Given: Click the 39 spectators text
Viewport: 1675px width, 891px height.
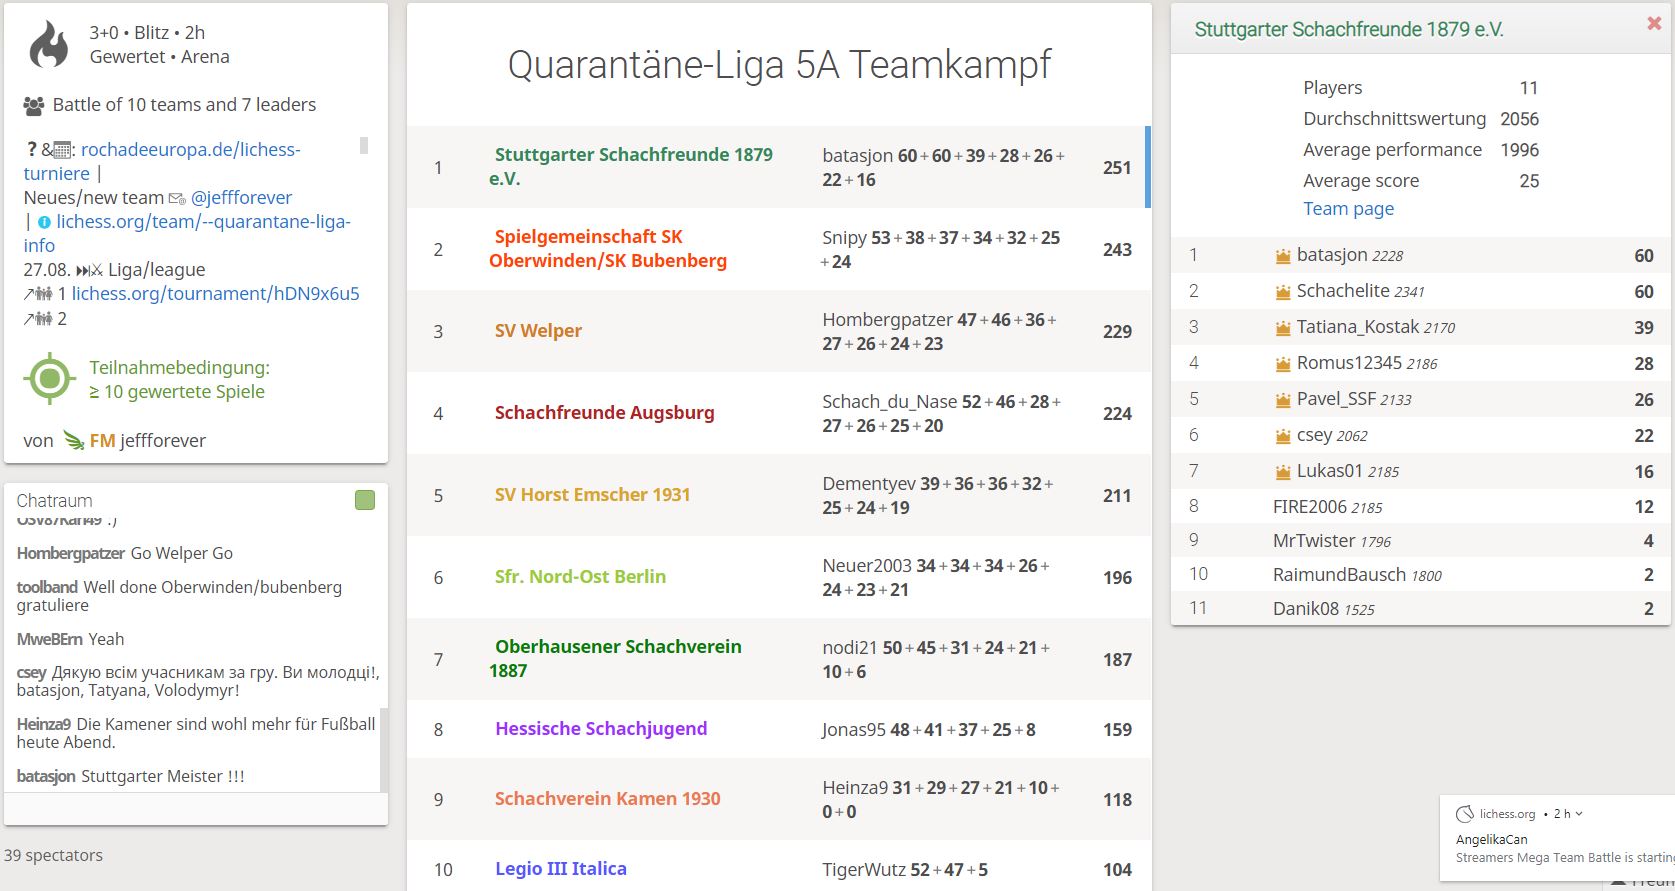Looking at the screenshot, I should click(53, 856).
